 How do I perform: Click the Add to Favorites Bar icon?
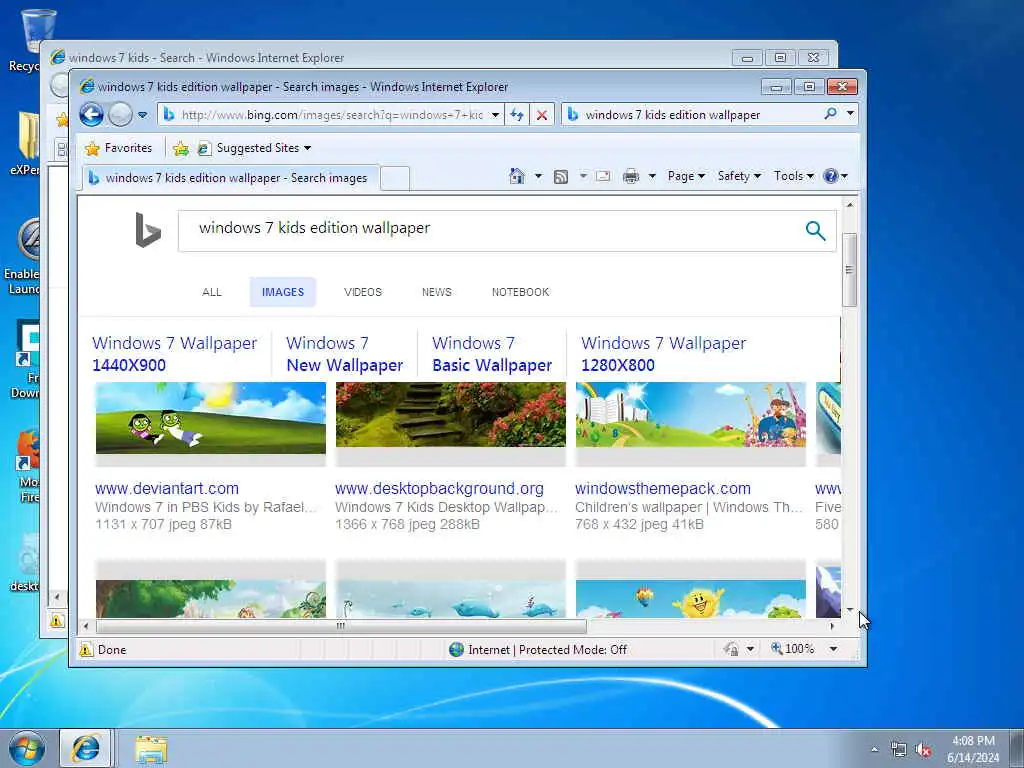click(x=181, y=149)
